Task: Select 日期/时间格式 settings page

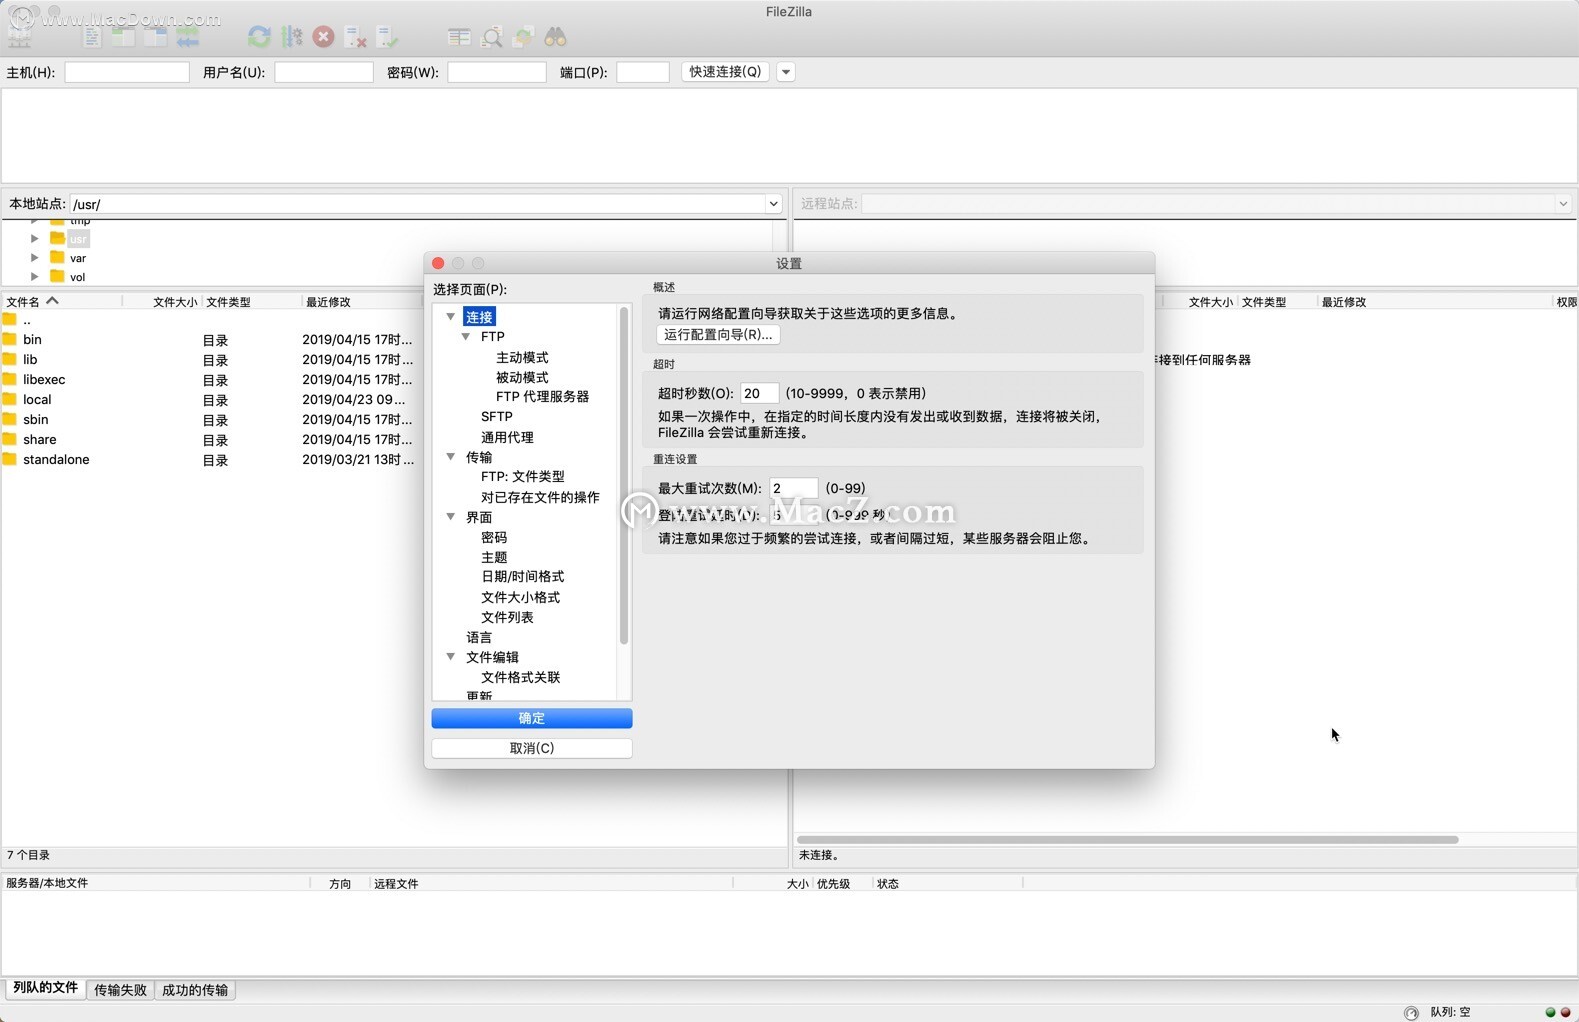Action: (523, 576)
